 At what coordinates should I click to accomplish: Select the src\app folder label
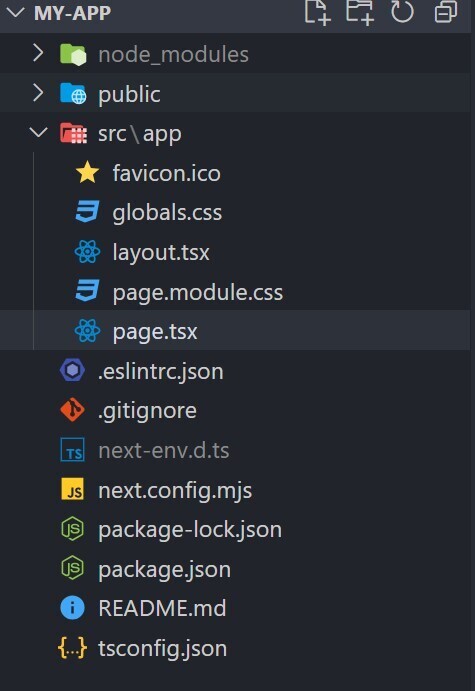pyautogui.click(x=140, y=134)
